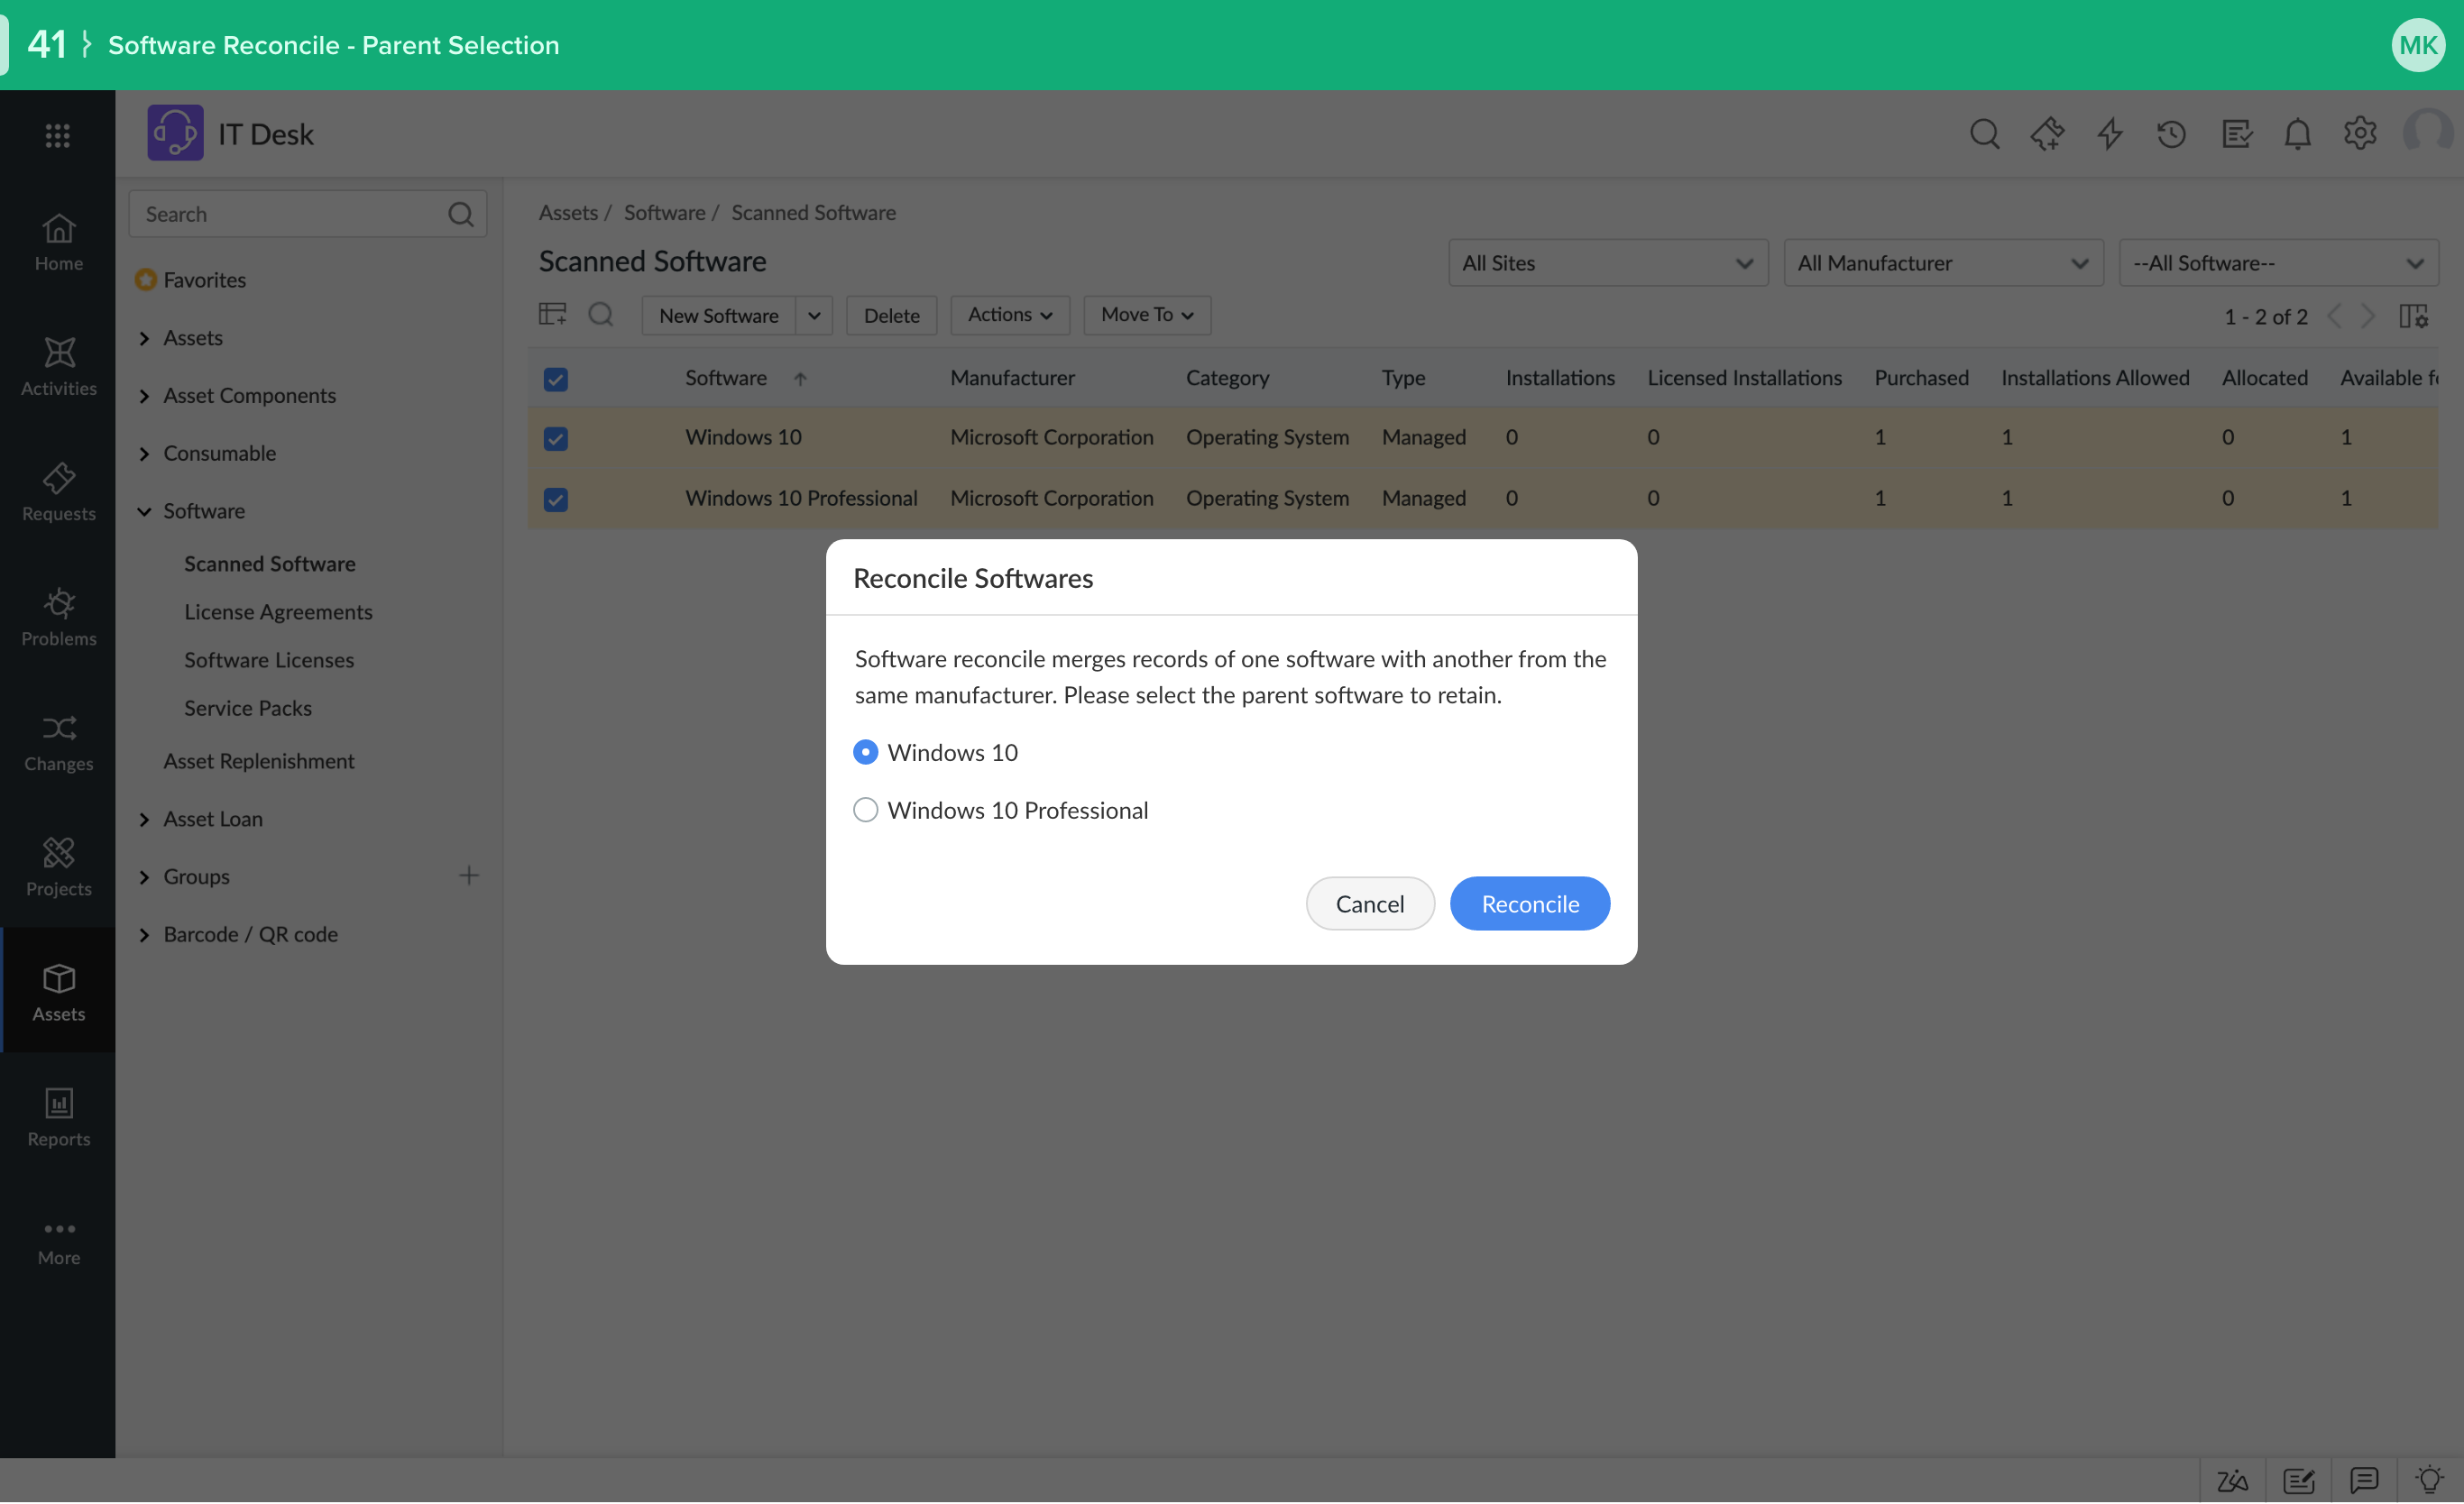The height and width of the screenshot is (1504, 2464).
Task: Click Cancel in the dialog
Action: (x=1370, y=904)
